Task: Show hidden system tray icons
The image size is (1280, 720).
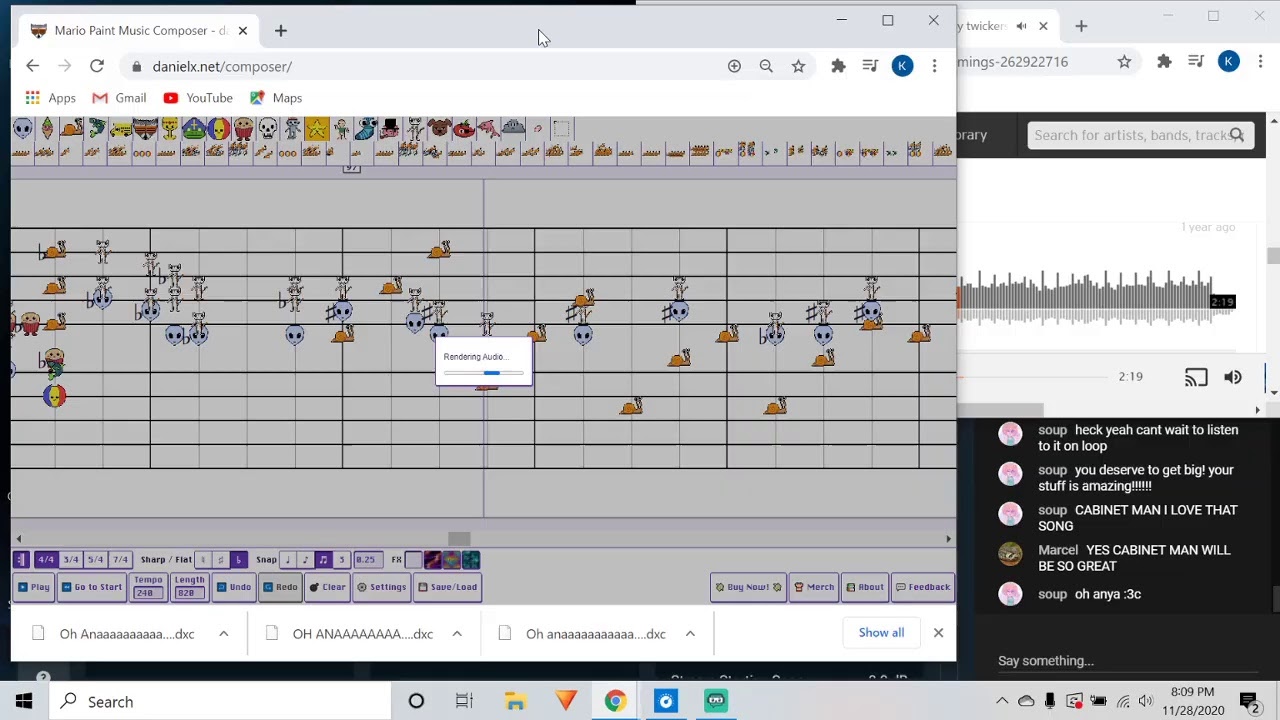Action: (x=1002, y=701)
